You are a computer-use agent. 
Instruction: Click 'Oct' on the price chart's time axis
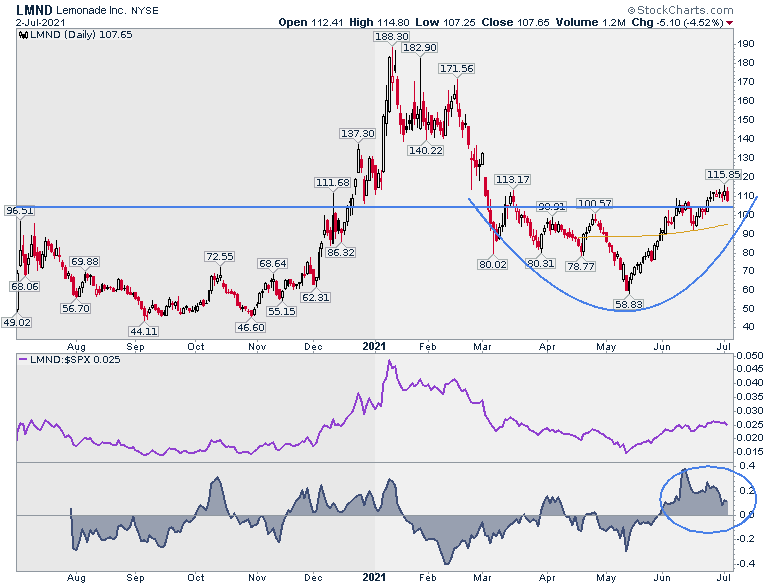[x=195, y=347]
